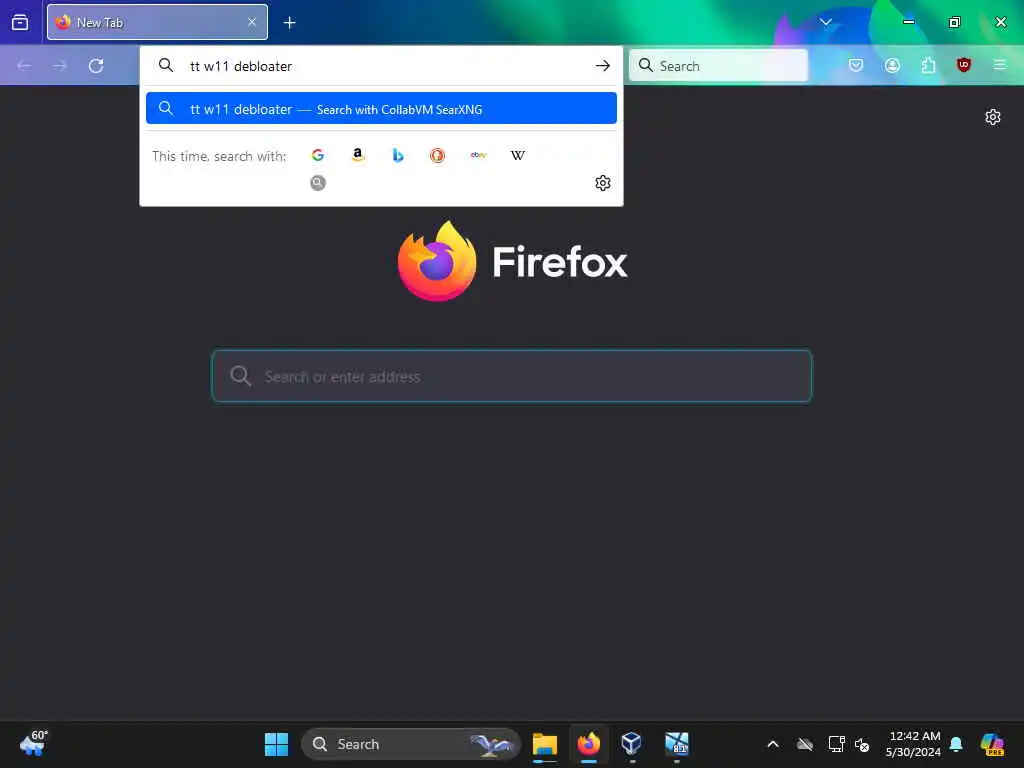Search this time with Amazon
This screenshot has height=768, width=1024.
click(x=358, y=155)
